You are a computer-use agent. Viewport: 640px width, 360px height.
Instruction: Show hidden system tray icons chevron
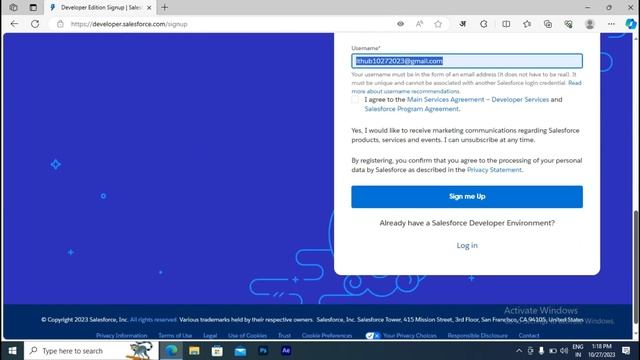[519, 351]
